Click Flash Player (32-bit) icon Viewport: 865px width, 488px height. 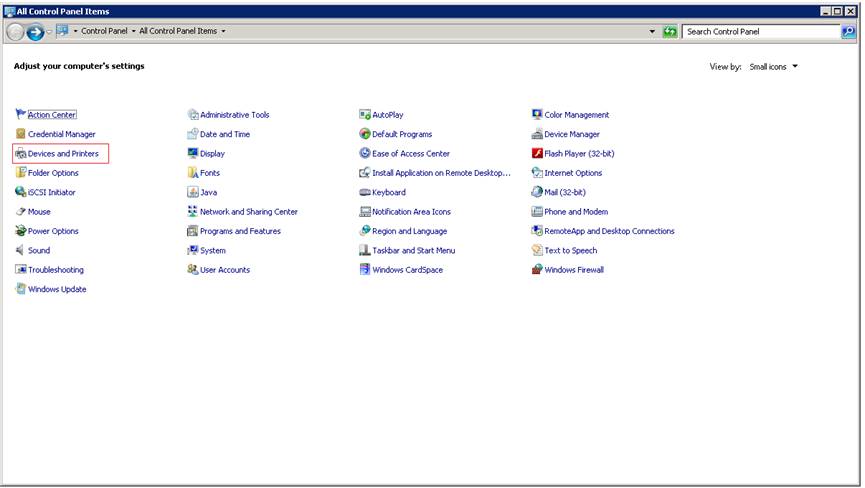pos(537,153)
